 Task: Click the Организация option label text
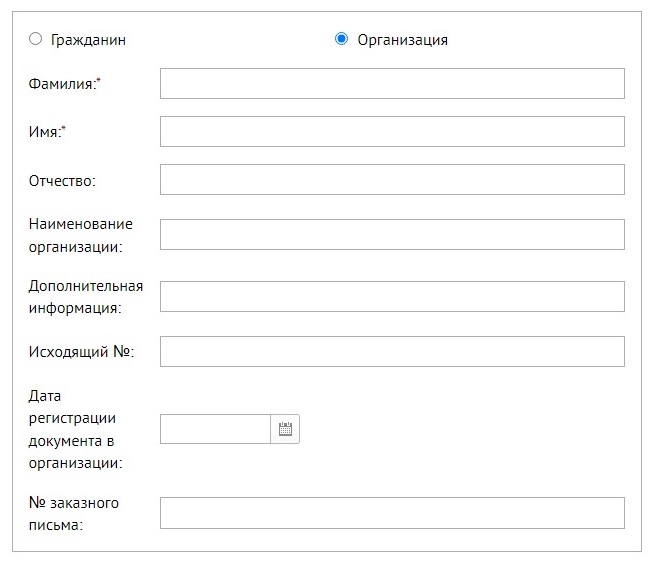click(x=402, y=40)
